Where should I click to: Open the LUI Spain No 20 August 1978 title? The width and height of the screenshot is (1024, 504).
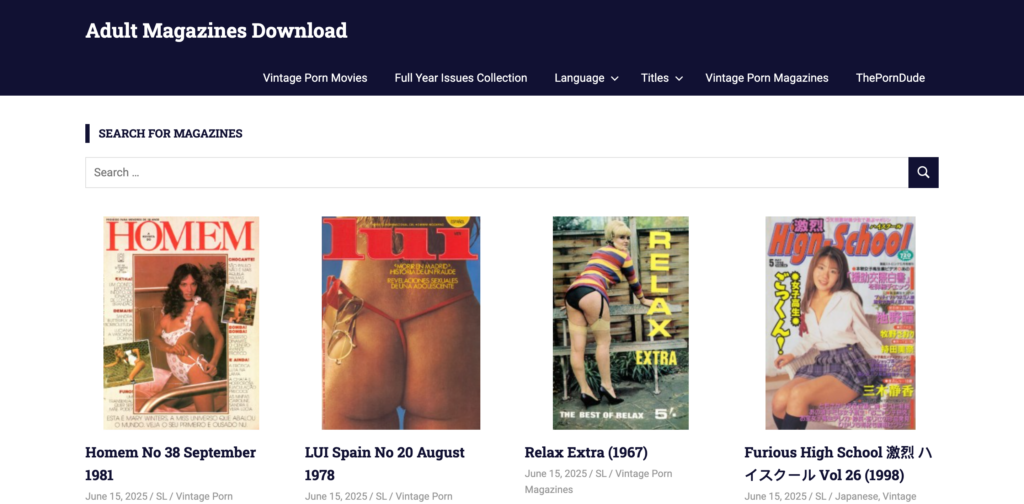tap(385, 464)
